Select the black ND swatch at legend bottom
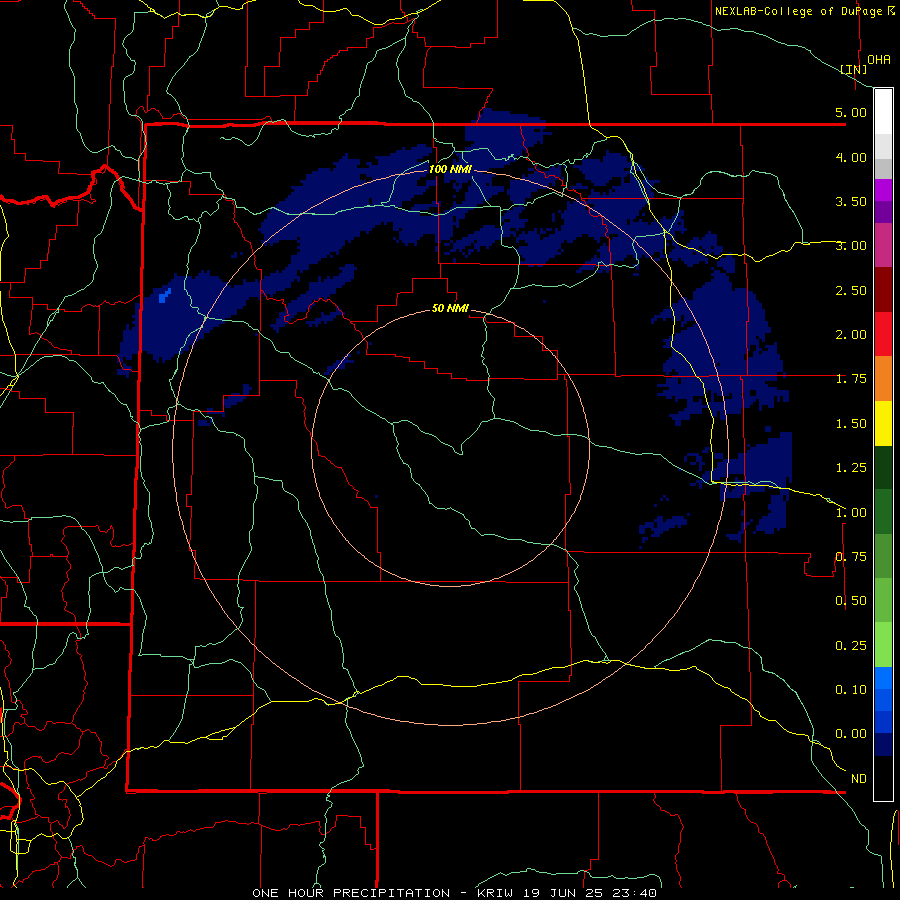 [883, 778]
